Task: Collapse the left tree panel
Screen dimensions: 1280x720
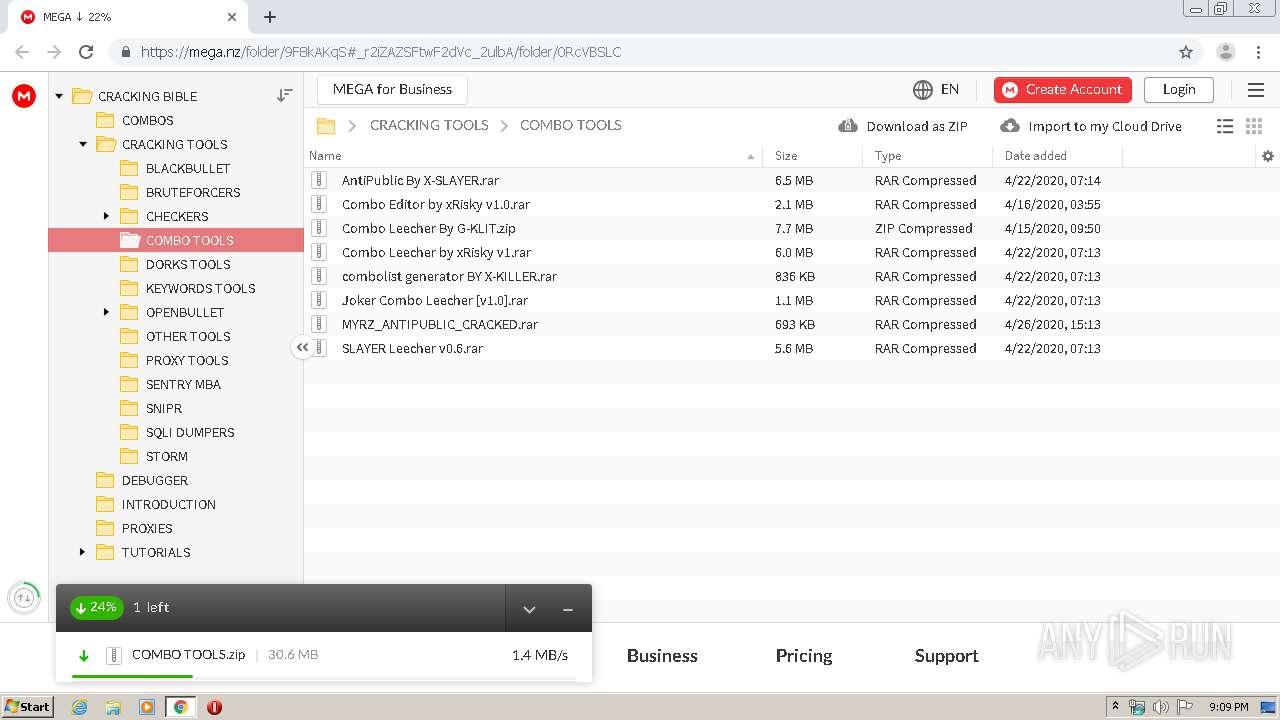Action: point(302,347)
